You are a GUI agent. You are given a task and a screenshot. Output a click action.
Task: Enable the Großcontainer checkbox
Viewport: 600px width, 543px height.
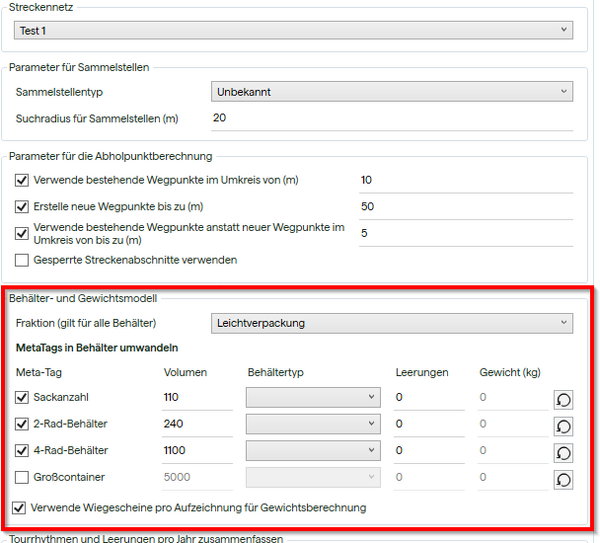(23, 478)
